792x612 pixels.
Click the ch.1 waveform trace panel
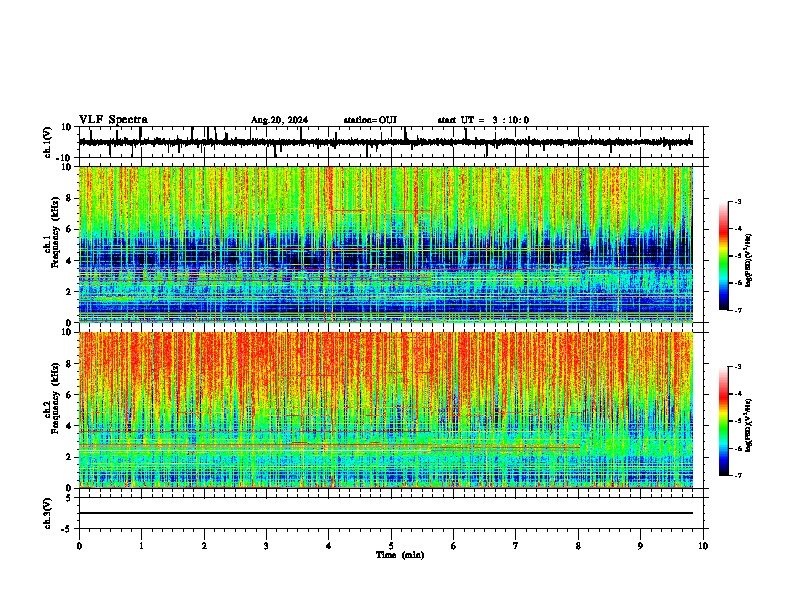point(391,142)
